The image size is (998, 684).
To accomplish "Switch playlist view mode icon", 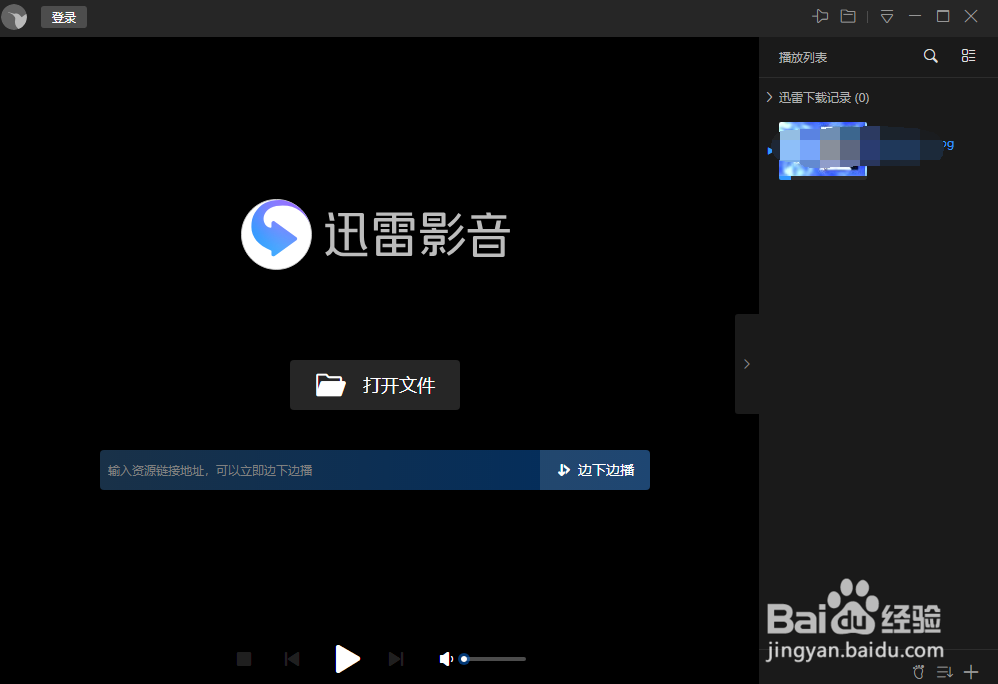I will point(968,56).
